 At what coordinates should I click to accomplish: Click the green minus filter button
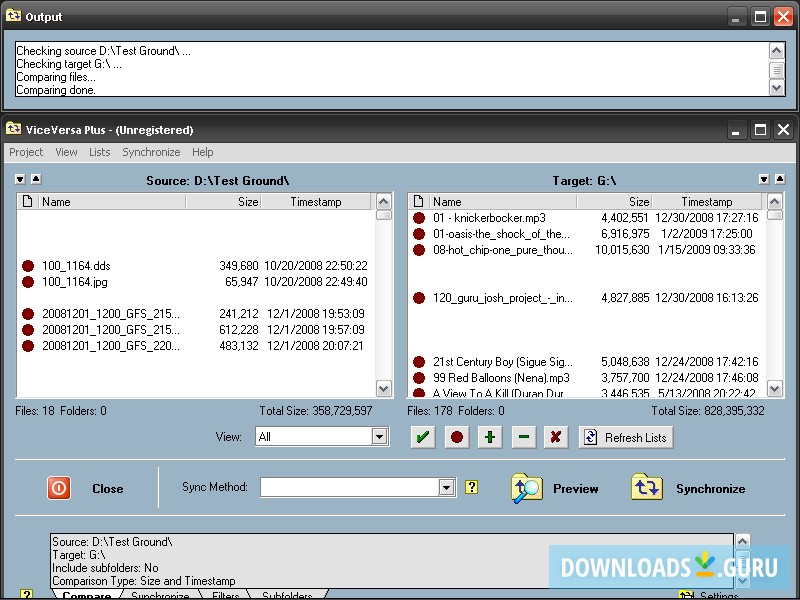click(523, 437)
